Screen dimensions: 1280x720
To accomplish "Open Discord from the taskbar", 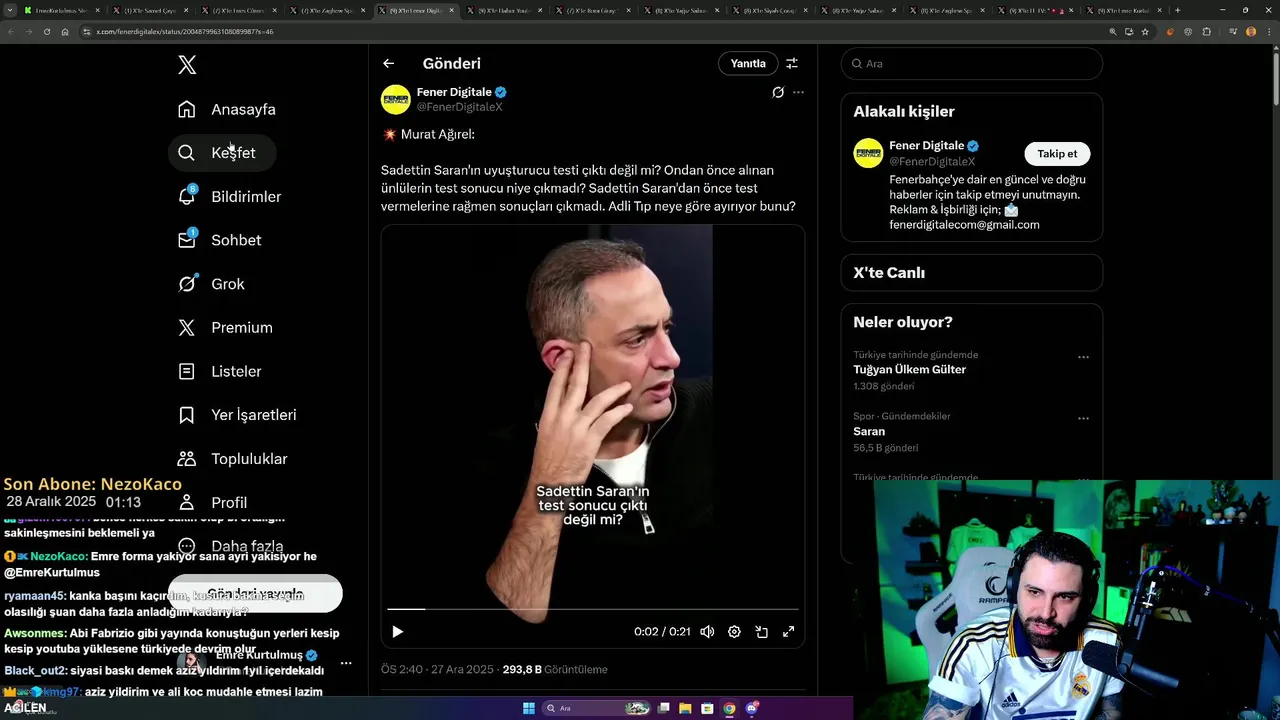I will (x=752, y=708).
